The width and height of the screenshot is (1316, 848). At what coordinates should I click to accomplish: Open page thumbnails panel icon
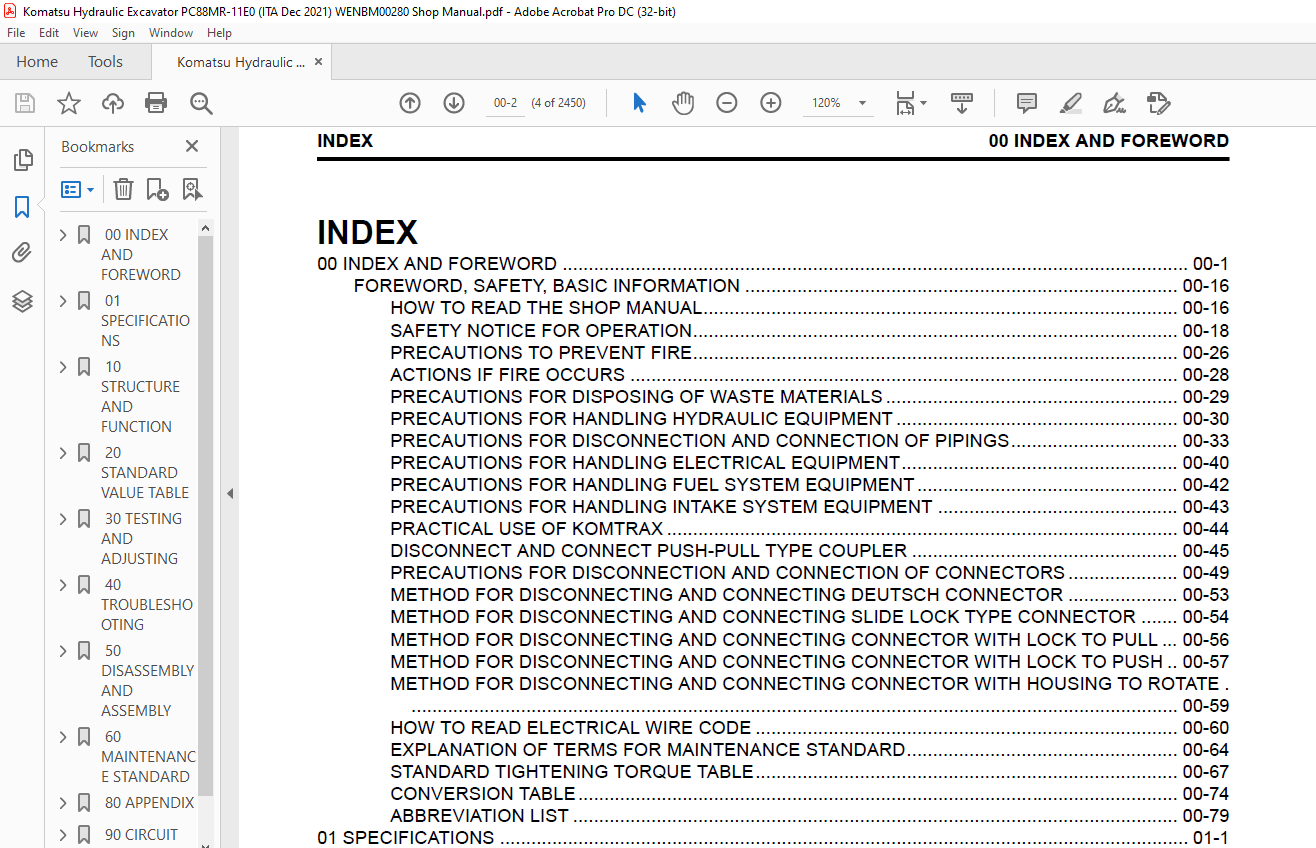22,160
